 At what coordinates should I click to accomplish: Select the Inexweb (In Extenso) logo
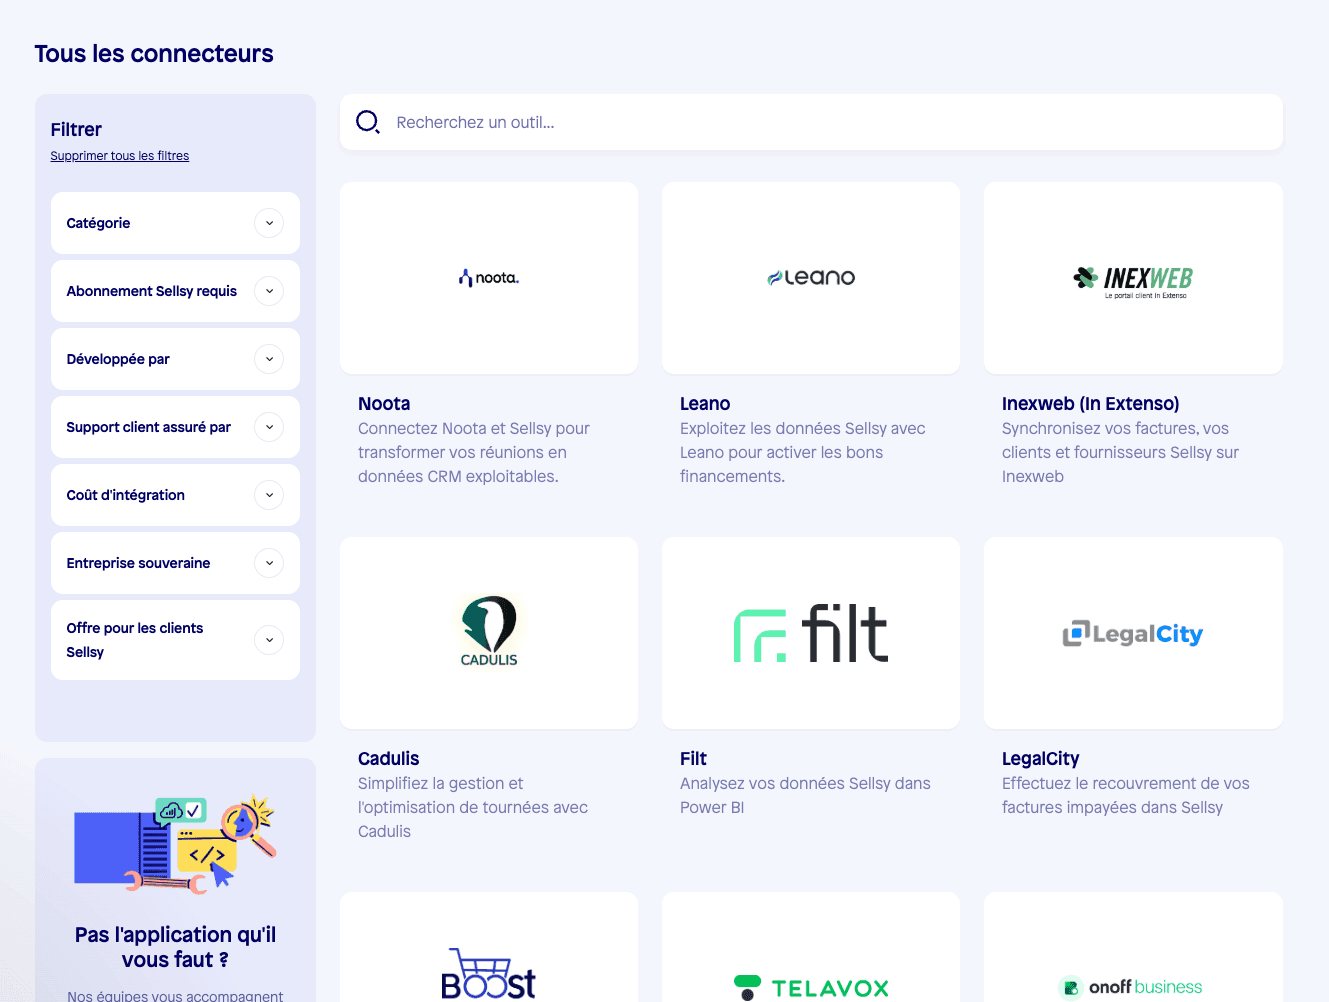click(x=1132, y=277)
